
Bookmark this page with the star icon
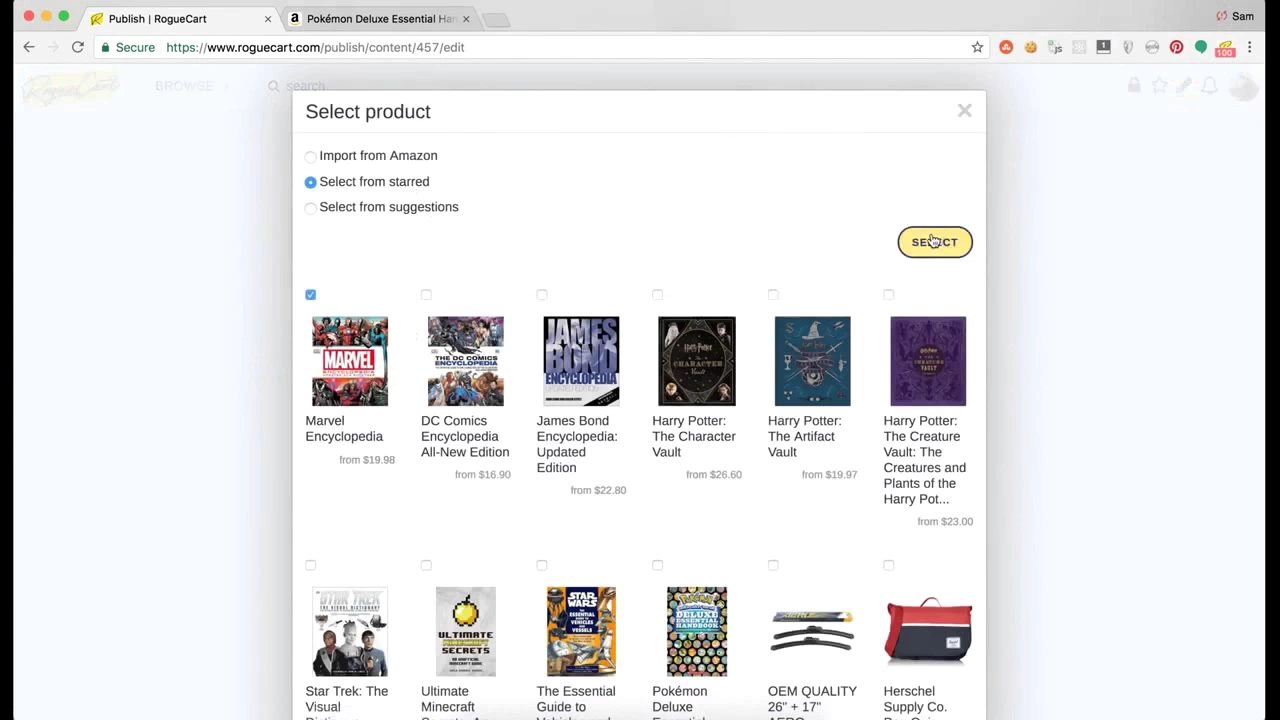977,47
